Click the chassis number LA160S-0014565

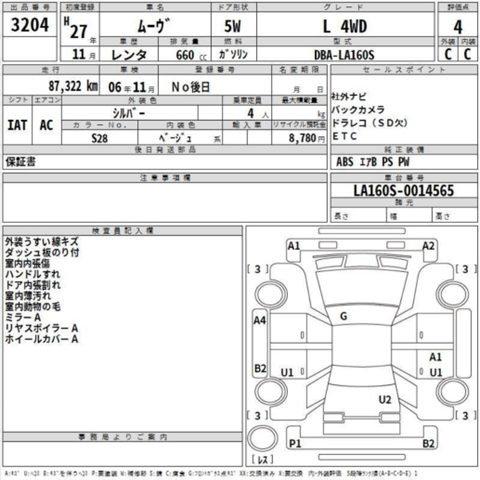click(404, 191)
